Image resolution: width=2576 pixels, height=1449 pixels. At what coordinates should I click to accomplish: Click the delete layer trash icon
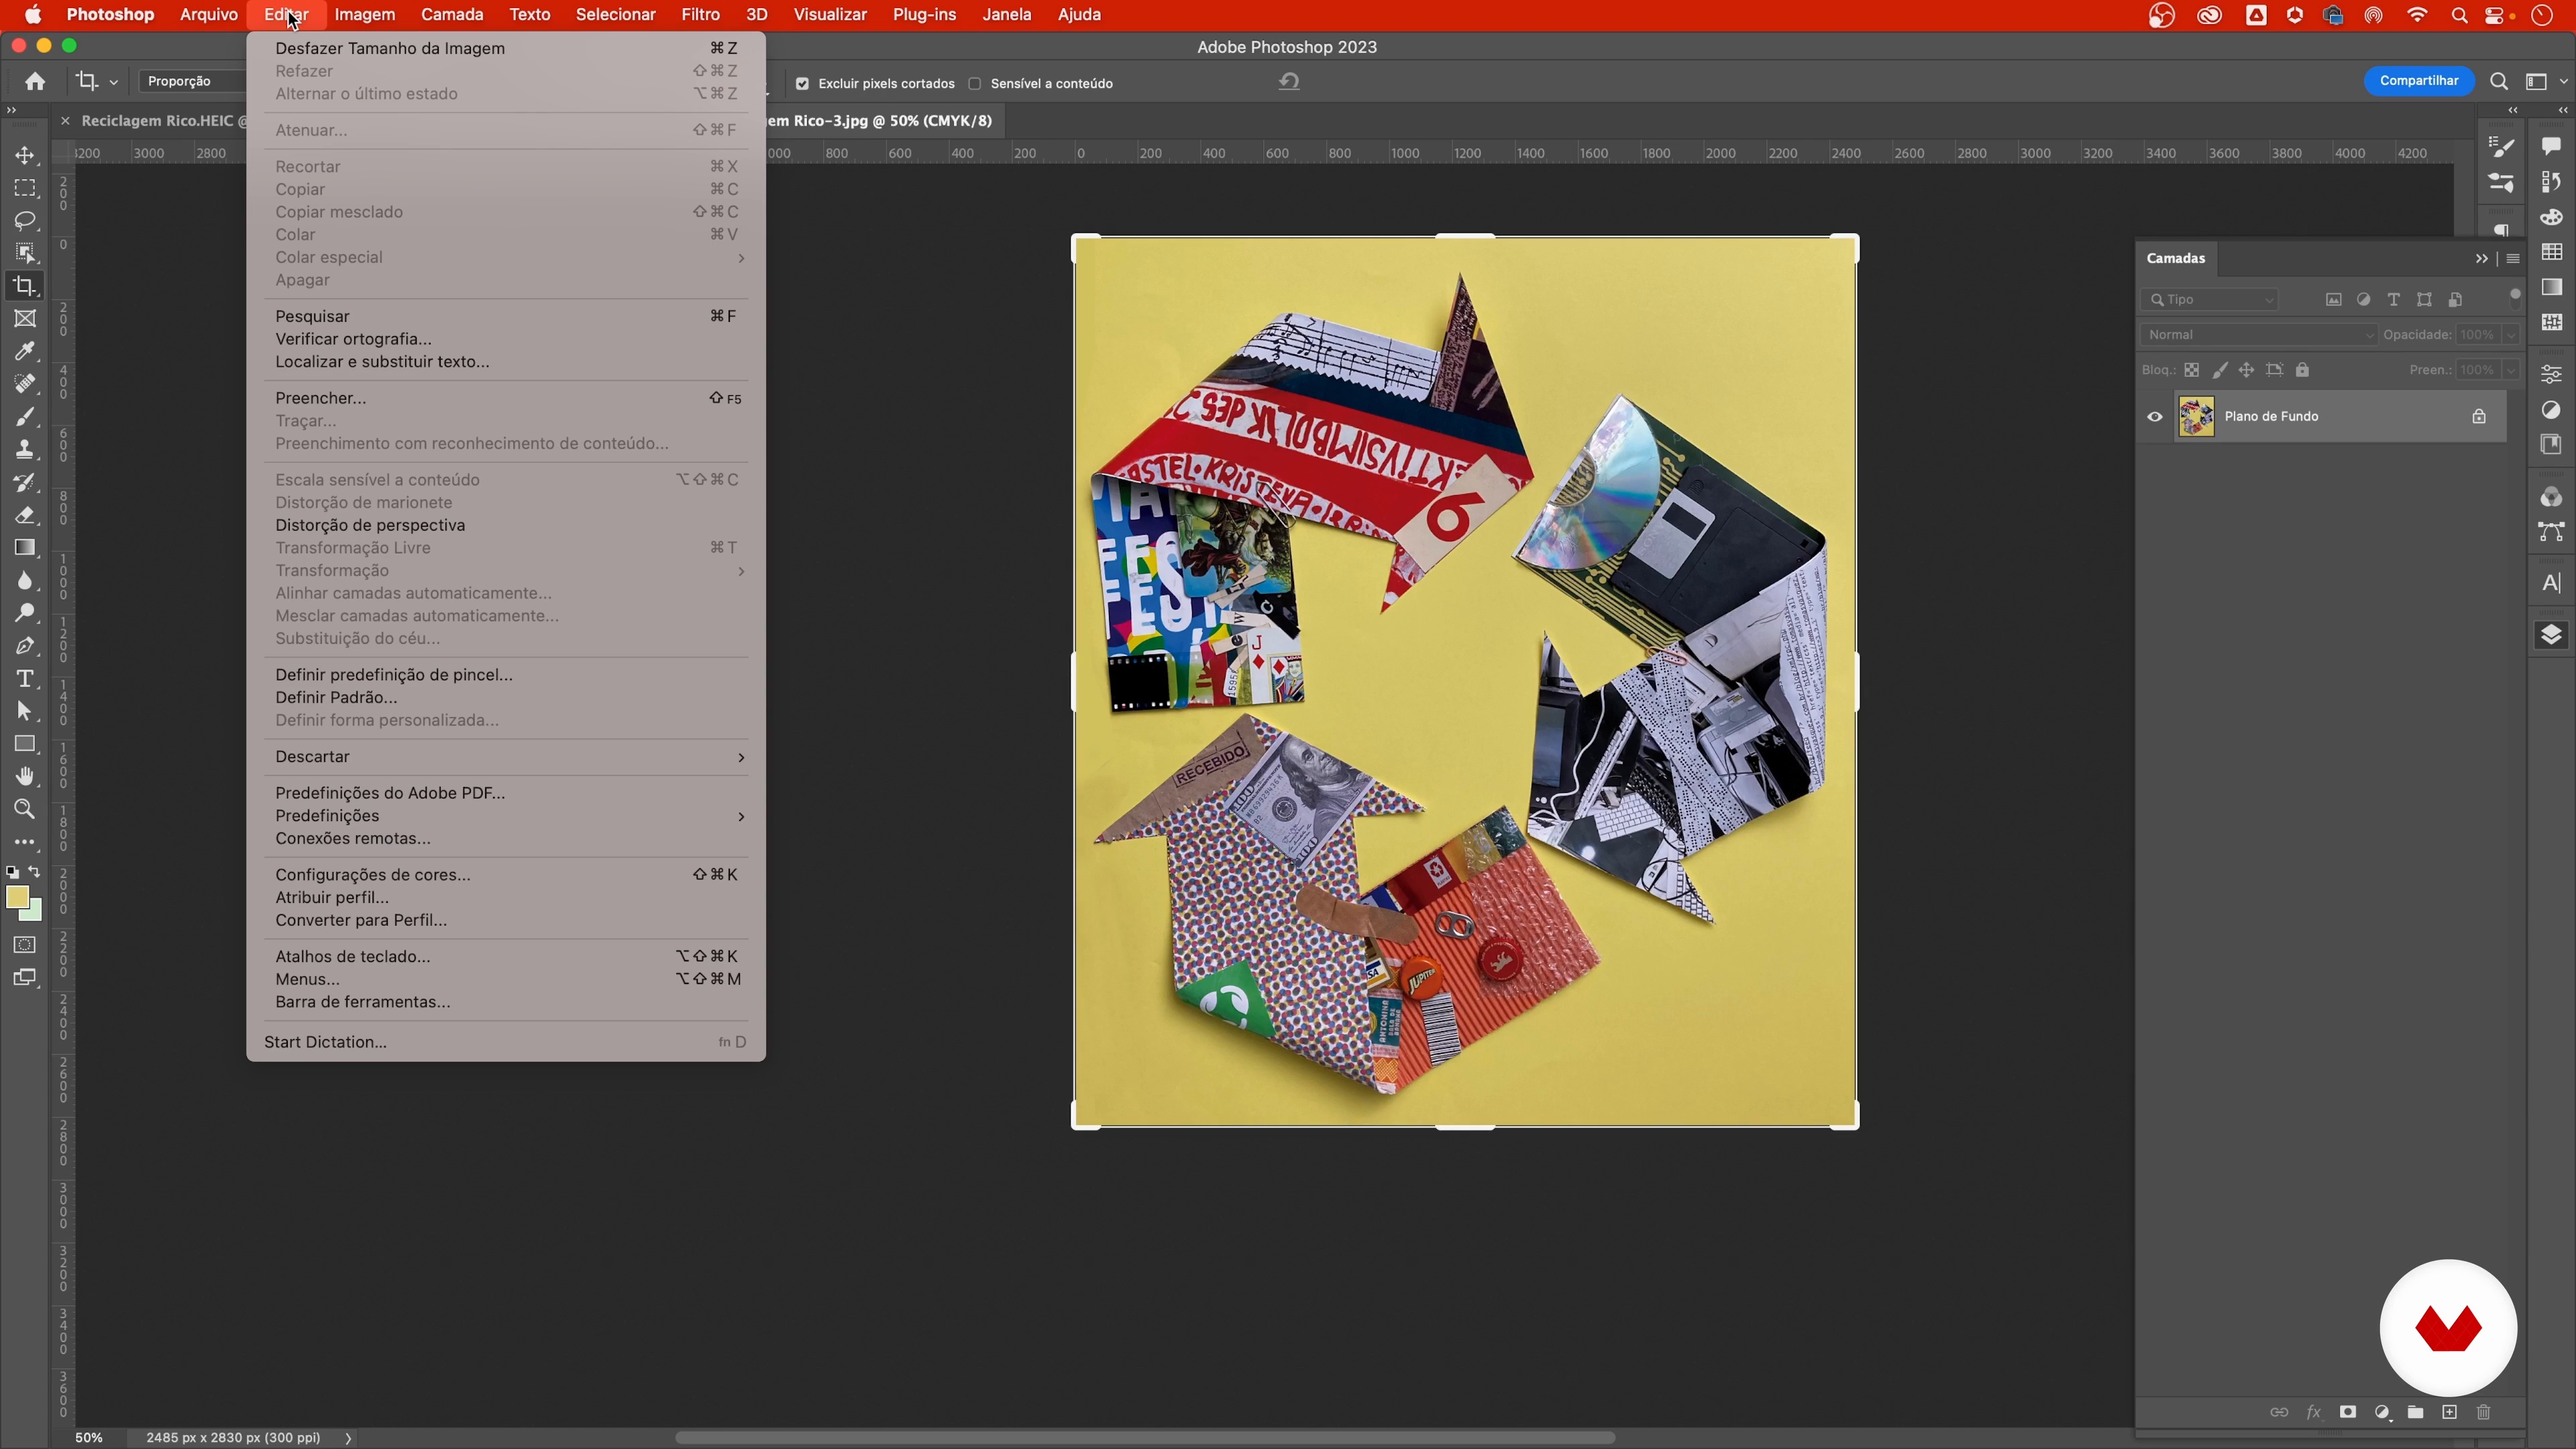2483,1412
